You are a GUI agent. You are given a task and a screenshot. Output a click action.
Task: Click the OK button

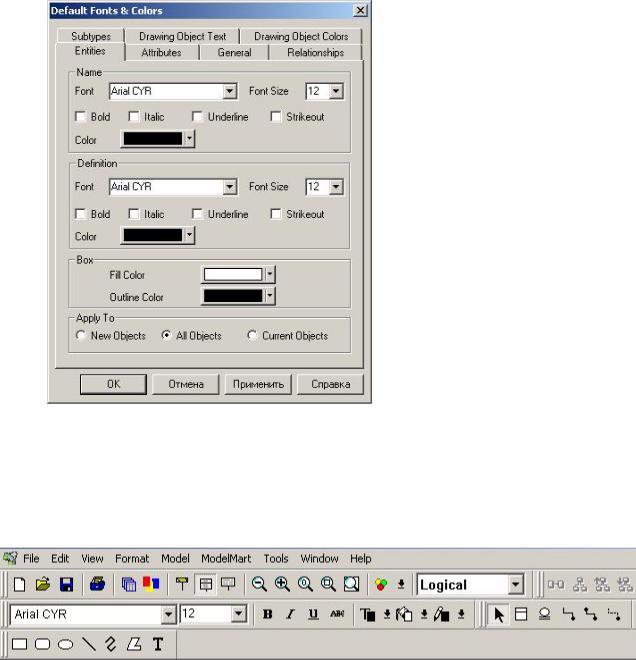click(113, 384)
